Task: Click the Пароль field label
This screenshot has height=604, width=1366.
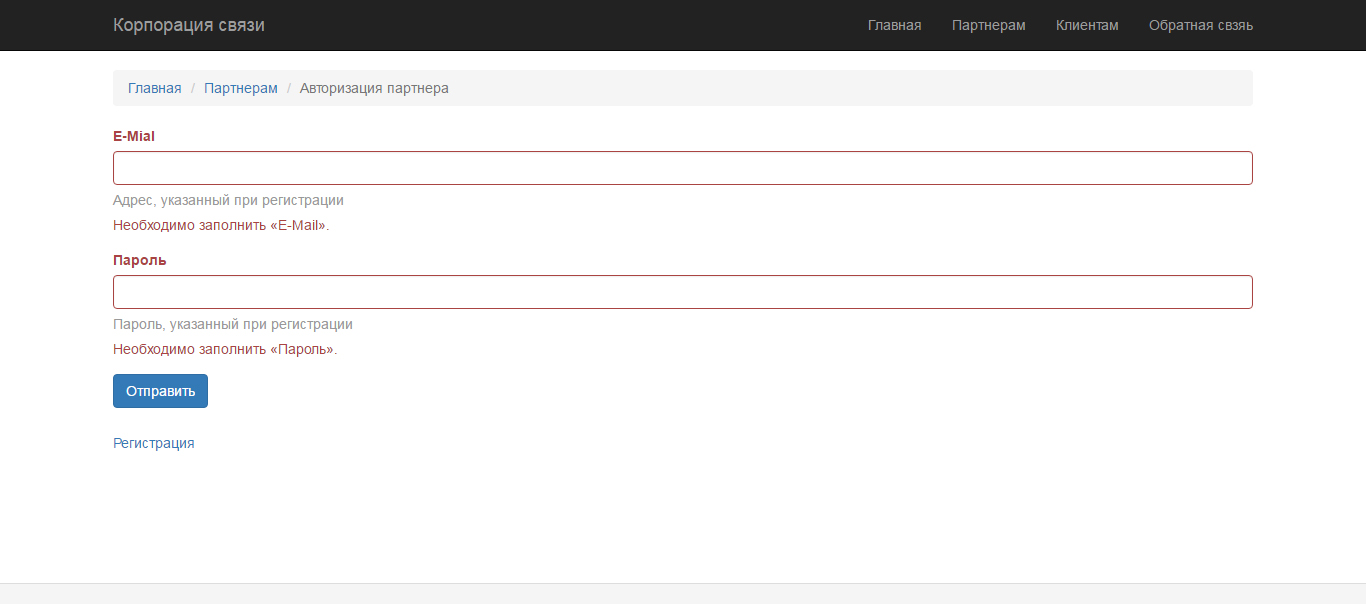Action: coord(140,260)
